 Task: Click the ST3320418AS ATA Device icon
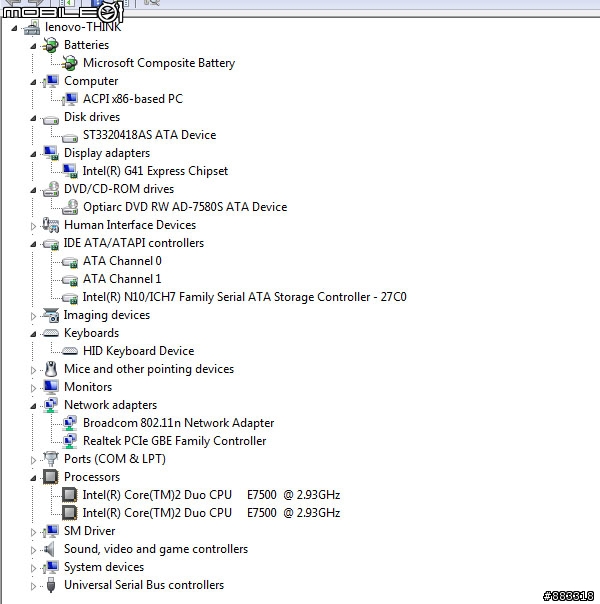coord(69,138)
